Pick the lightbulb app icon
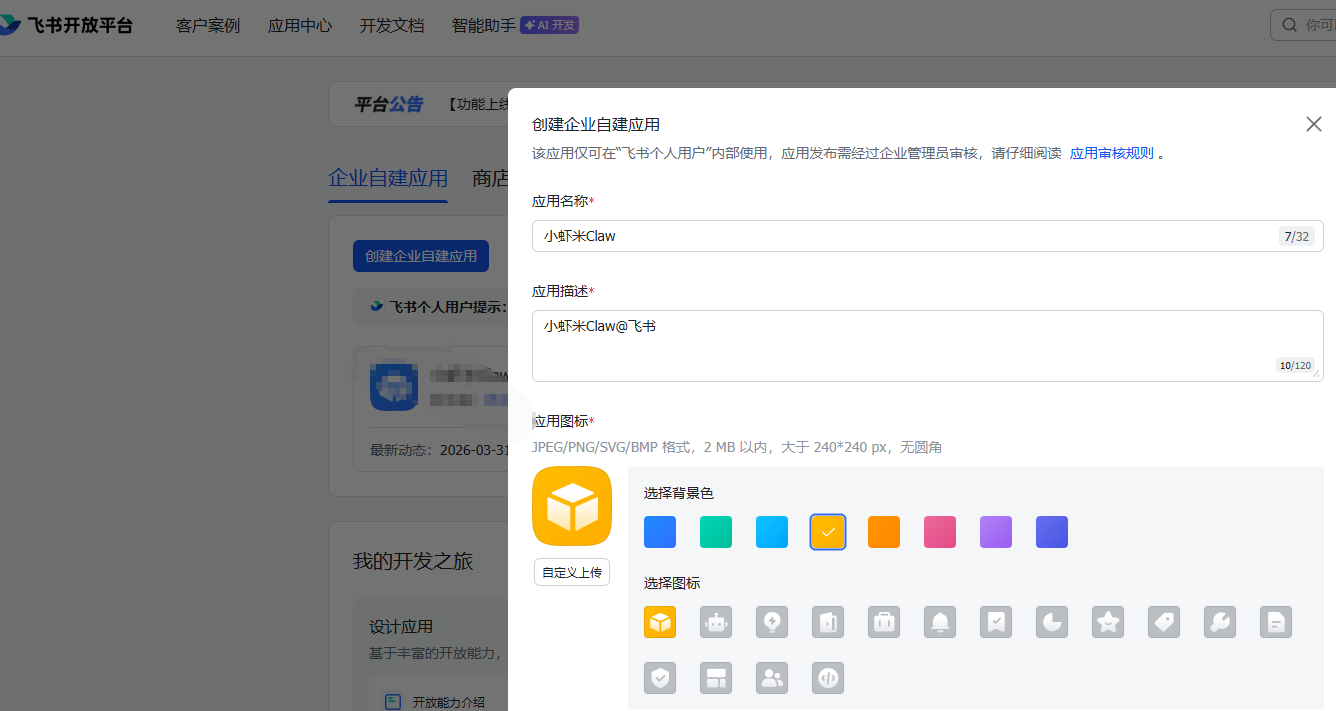The height and width of the screenshot is (711, 1336). click(772, 622)
